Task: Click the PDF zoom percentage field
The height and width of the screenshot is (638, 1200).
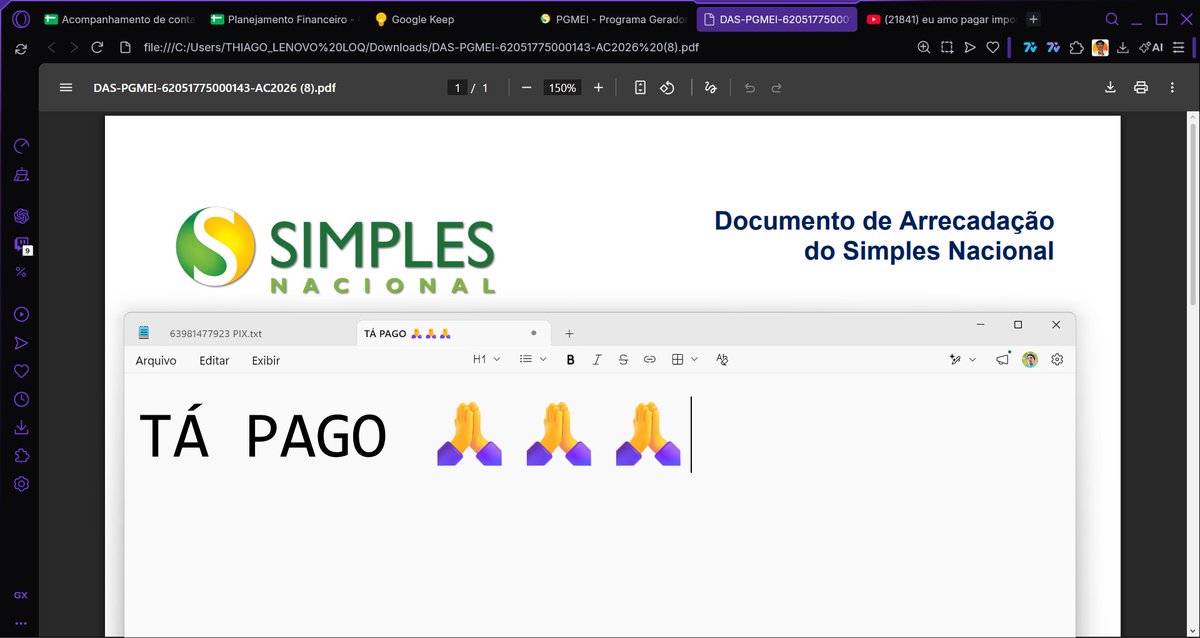Action: point(562,88)
